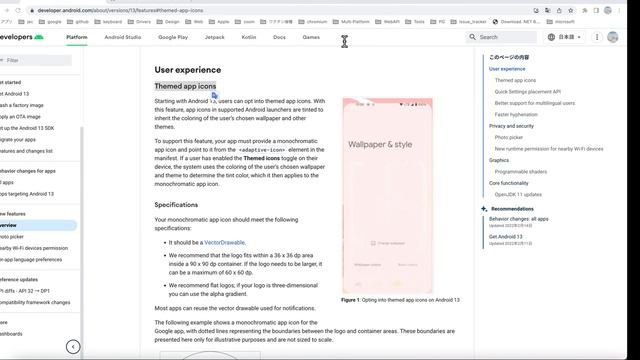
Task: Open the microsoft bookmarks folder
Action: coord(561,22)
